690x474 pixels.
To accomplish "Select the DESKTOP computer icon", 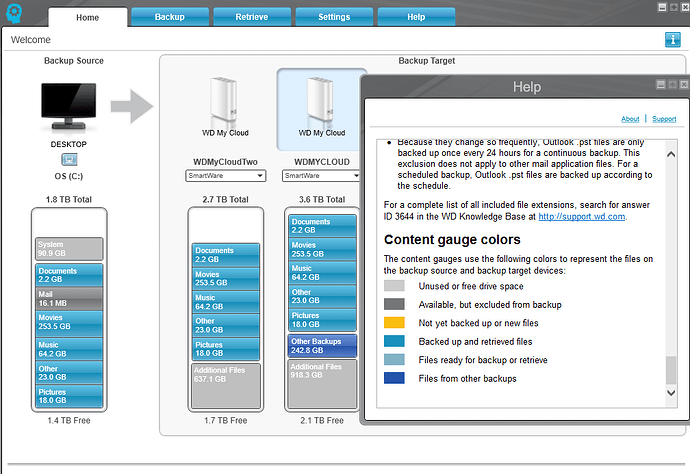I will (x=69, y=106).
